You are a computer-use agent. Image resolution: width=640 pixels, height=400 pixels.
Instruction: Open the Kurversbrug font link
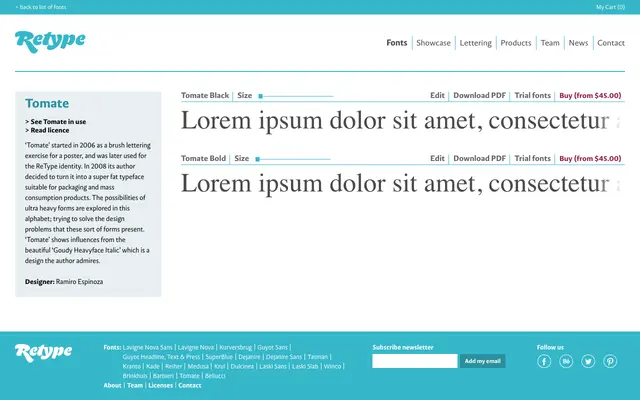point(236,347)
